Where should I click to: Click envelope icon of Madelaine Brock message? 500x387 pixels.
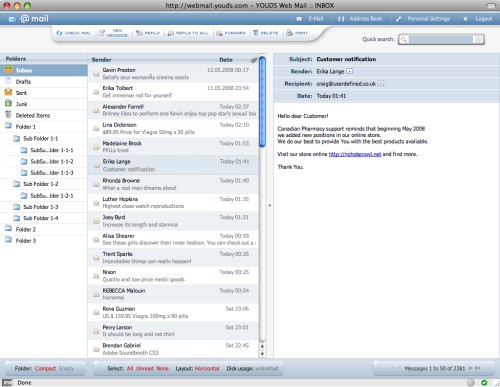click(96, 147)
